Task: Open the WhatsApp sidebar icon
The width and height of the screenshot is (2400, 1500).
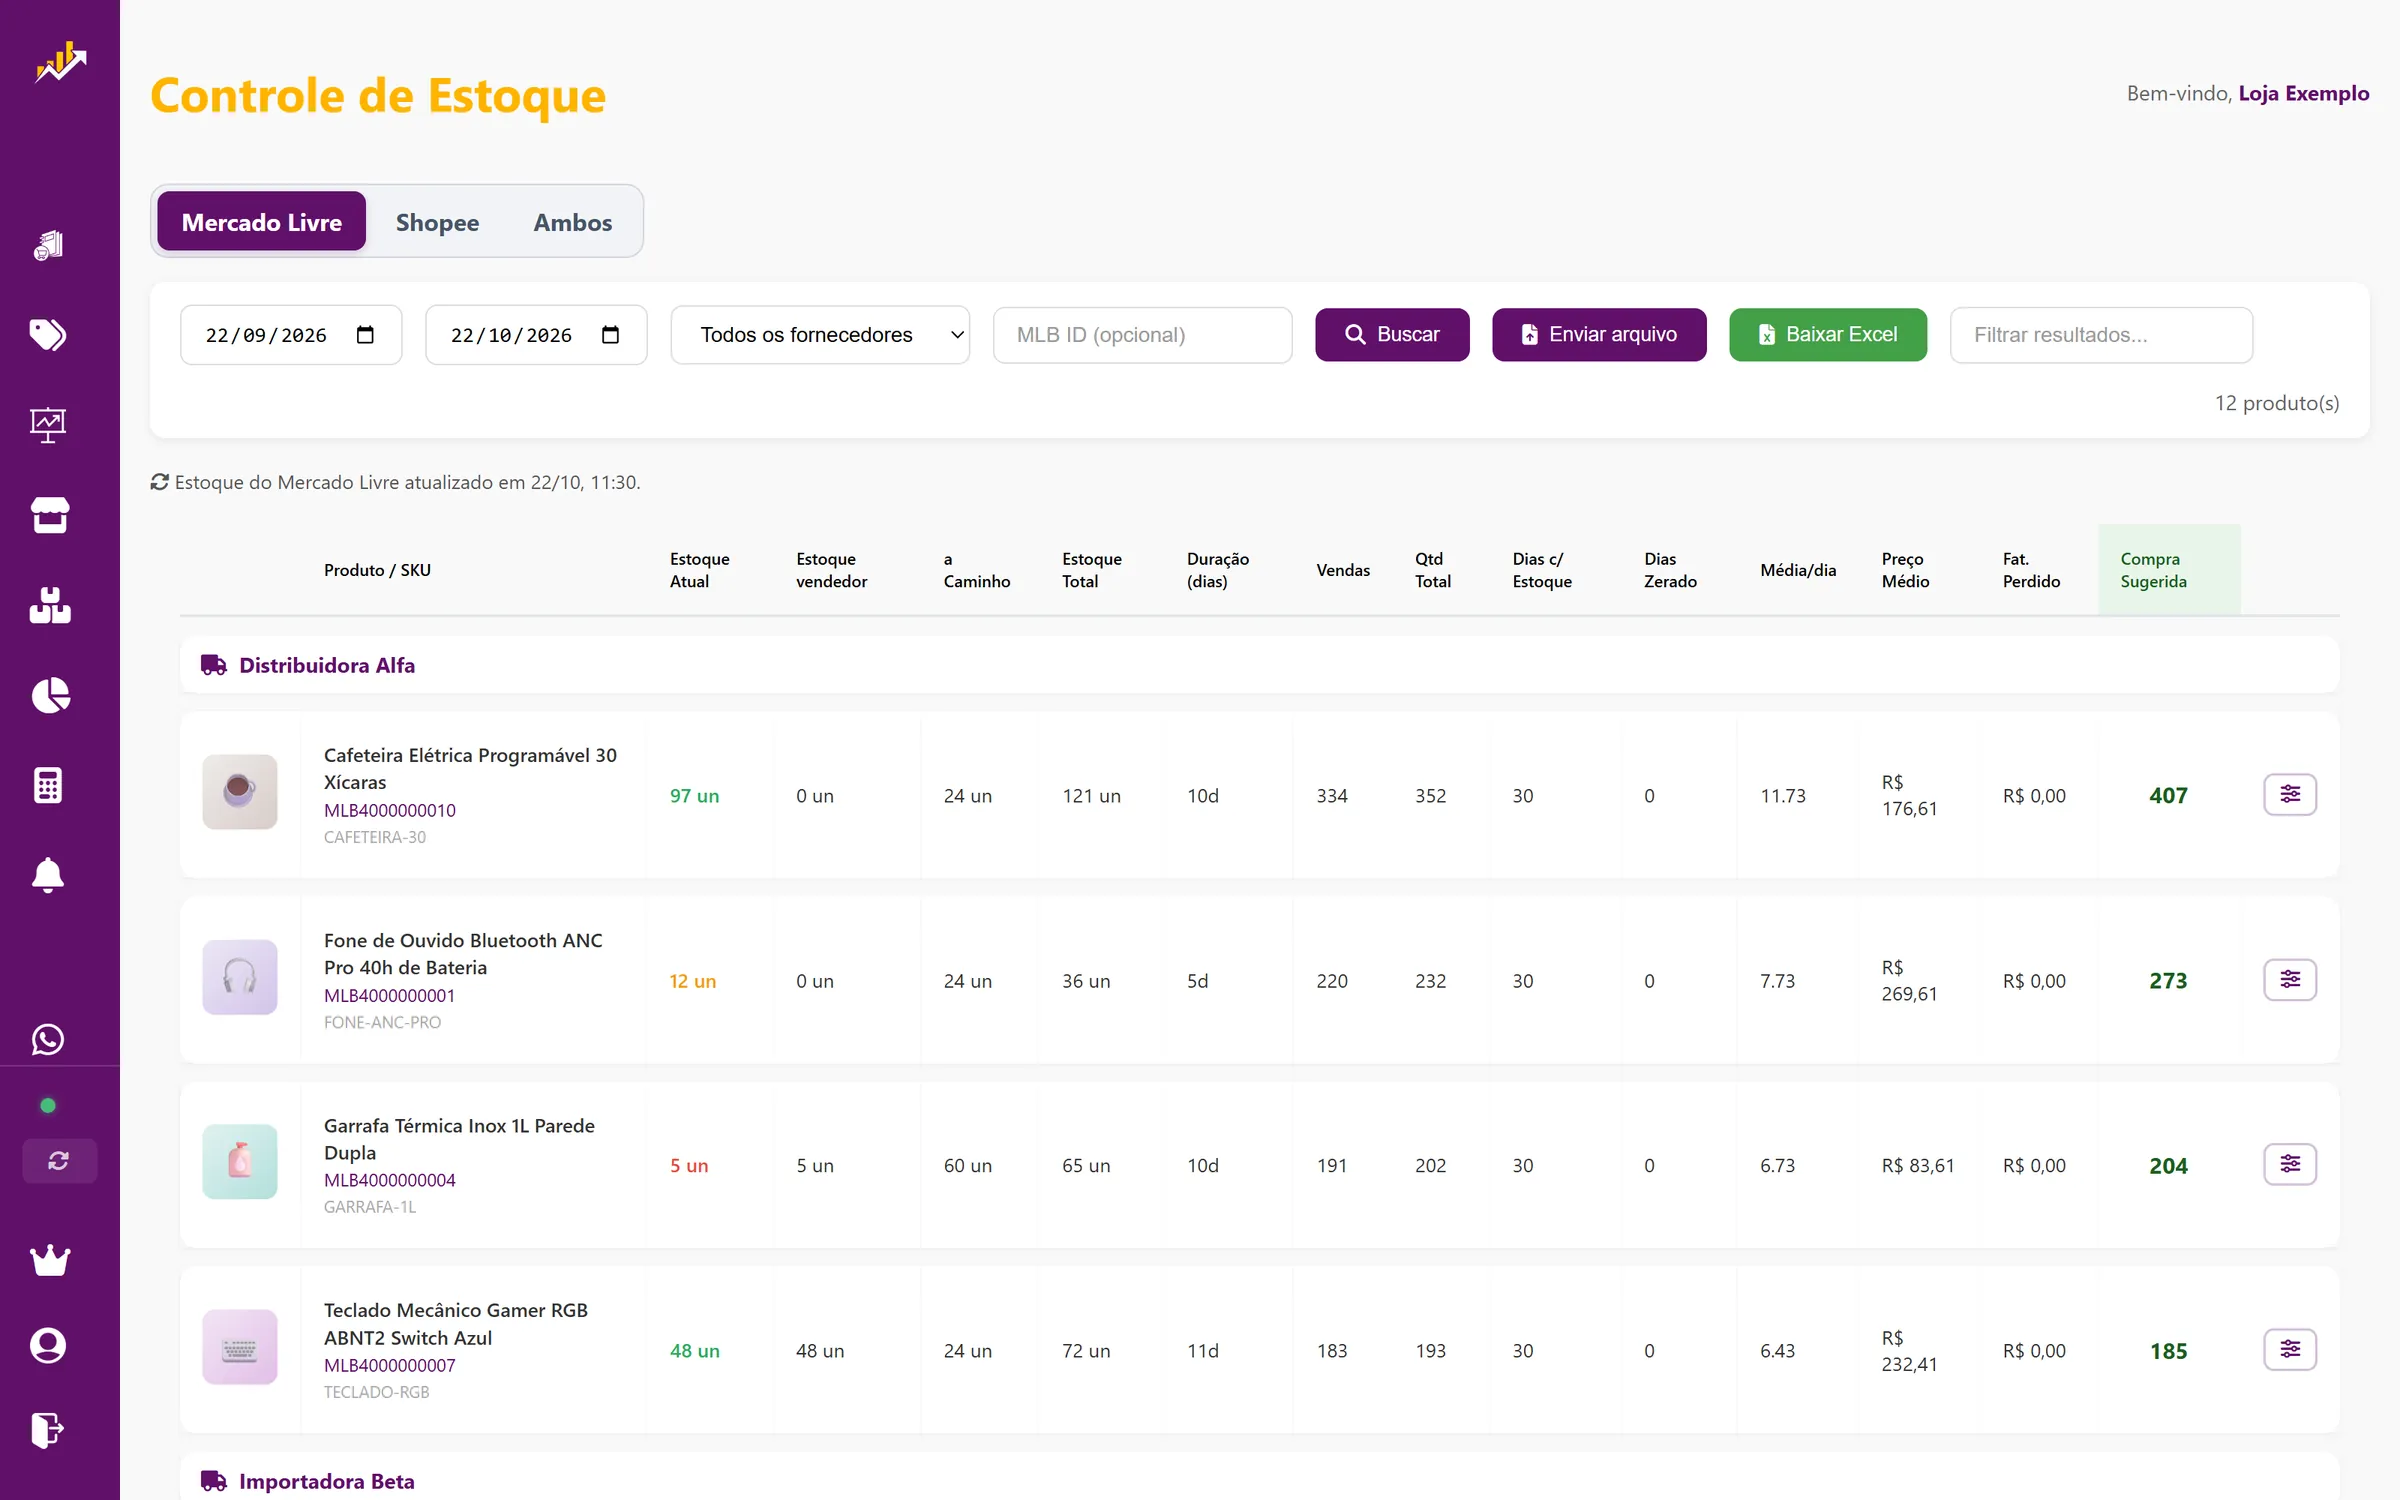Action: (48, 1040)
